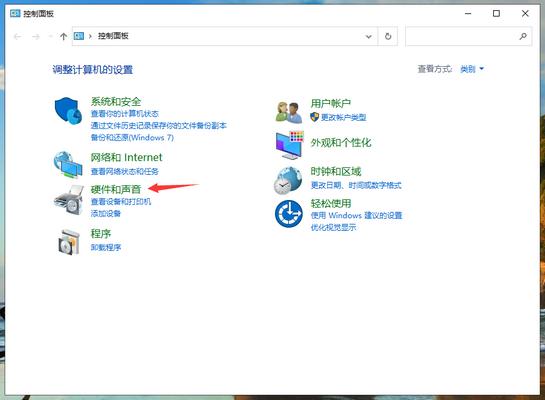Viewport: 545px width, 400px height.
Task: Minimize the 控制面板 window
Action: pos(468,14)
